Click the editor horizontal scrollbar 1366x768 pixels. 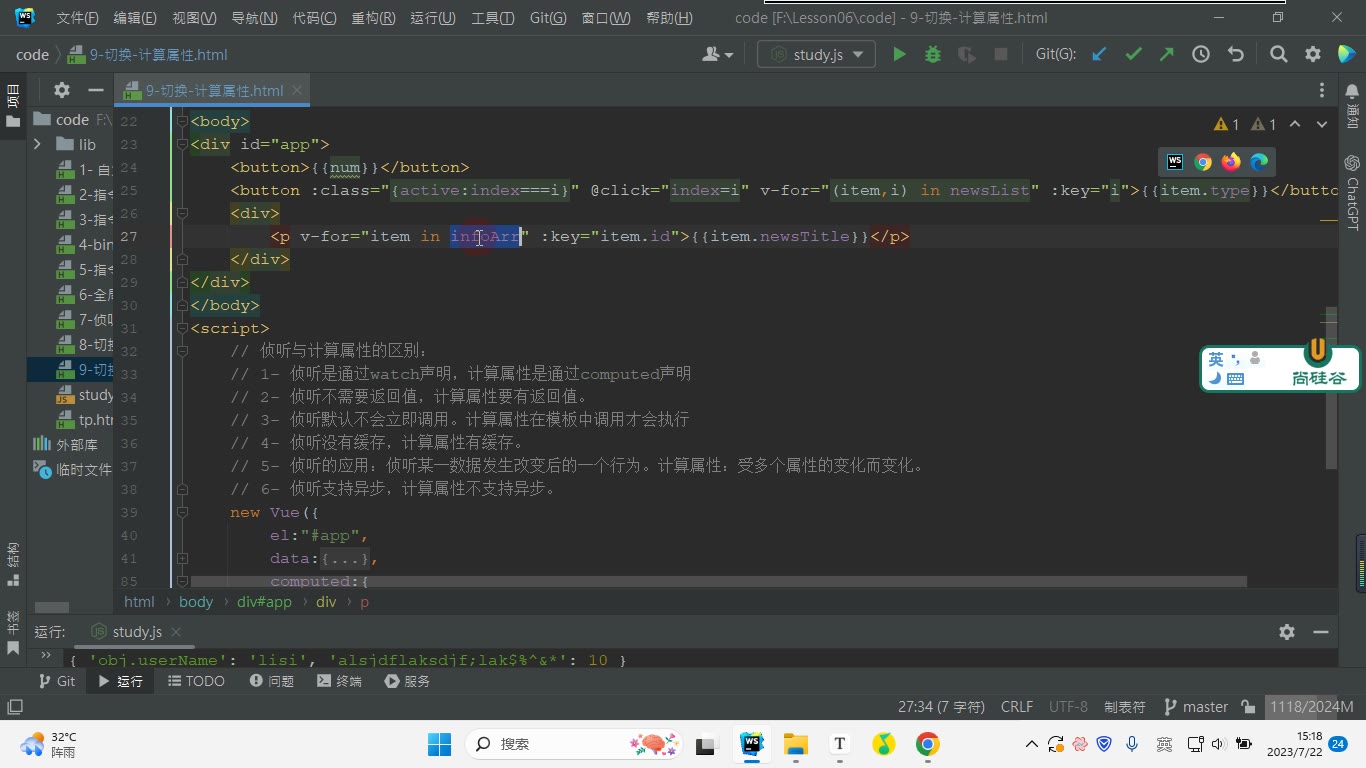[718, 581]
